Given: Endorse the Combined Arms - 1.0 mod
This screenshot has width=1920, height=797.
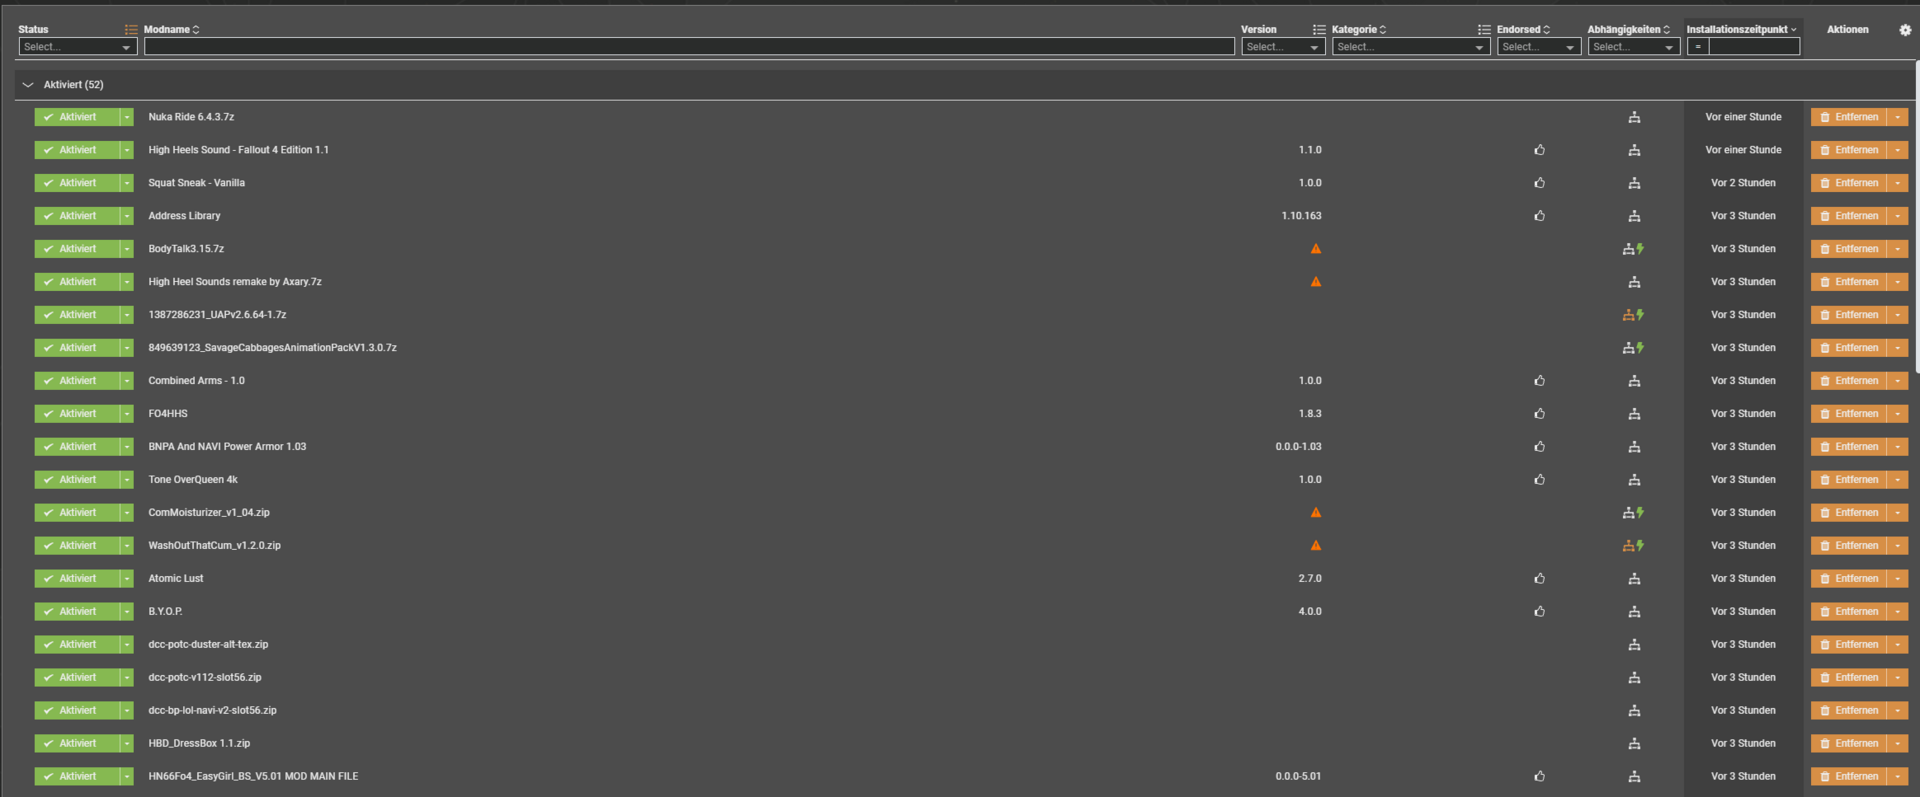Looking at the screenshot, I should (x=1539, y=381).
